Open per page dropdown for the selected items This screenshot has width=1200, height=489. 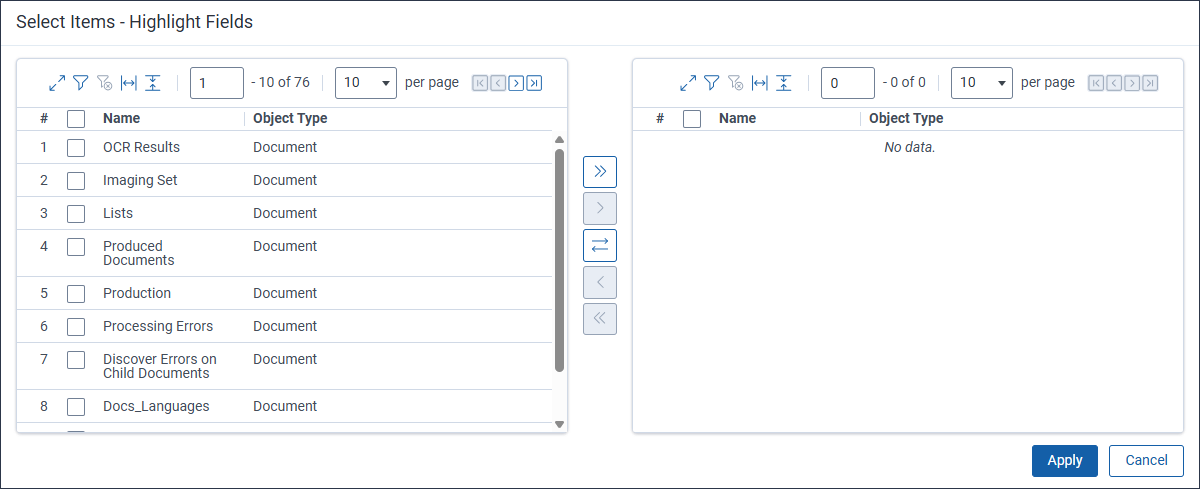coord(982,83)
